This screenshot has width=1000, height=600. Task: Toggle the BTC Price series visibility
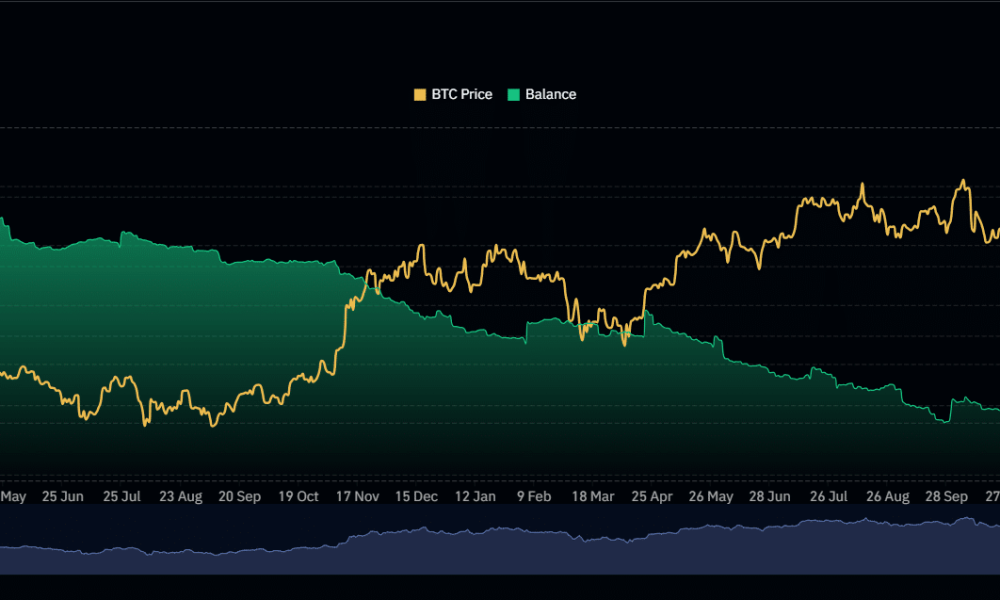coord(453,94)
